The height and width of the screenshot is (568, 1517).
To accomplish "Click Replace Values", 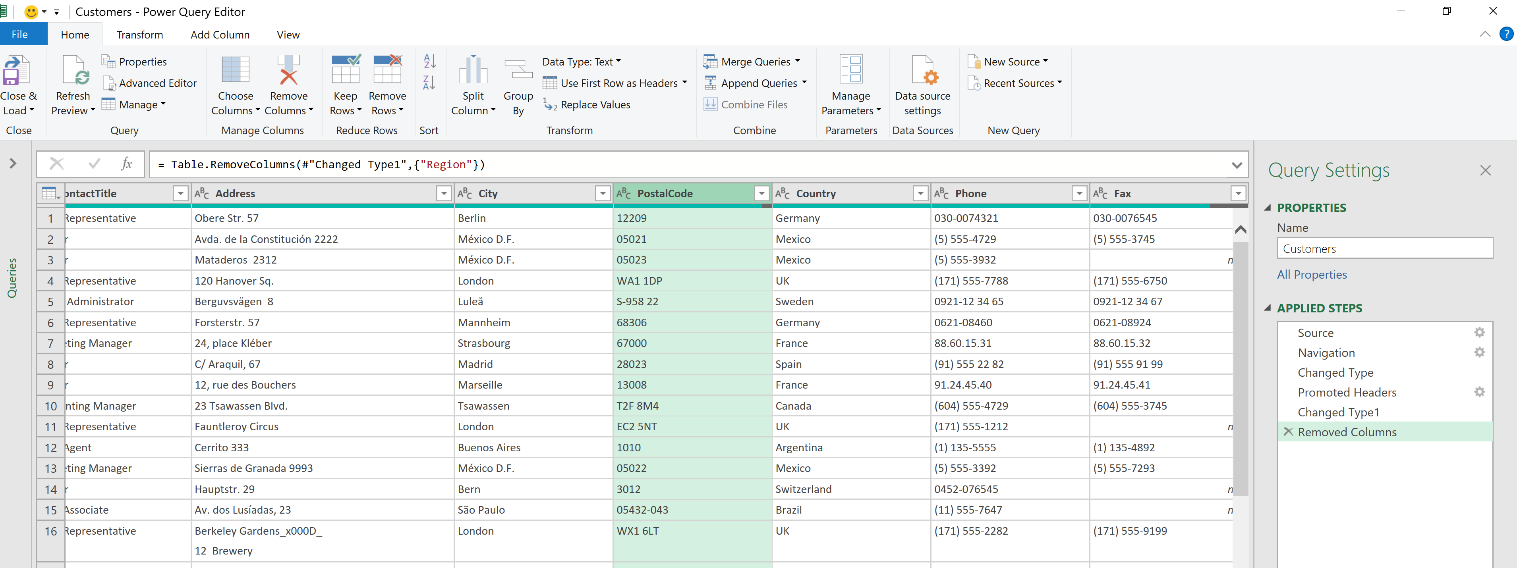I will coord(586,104).
